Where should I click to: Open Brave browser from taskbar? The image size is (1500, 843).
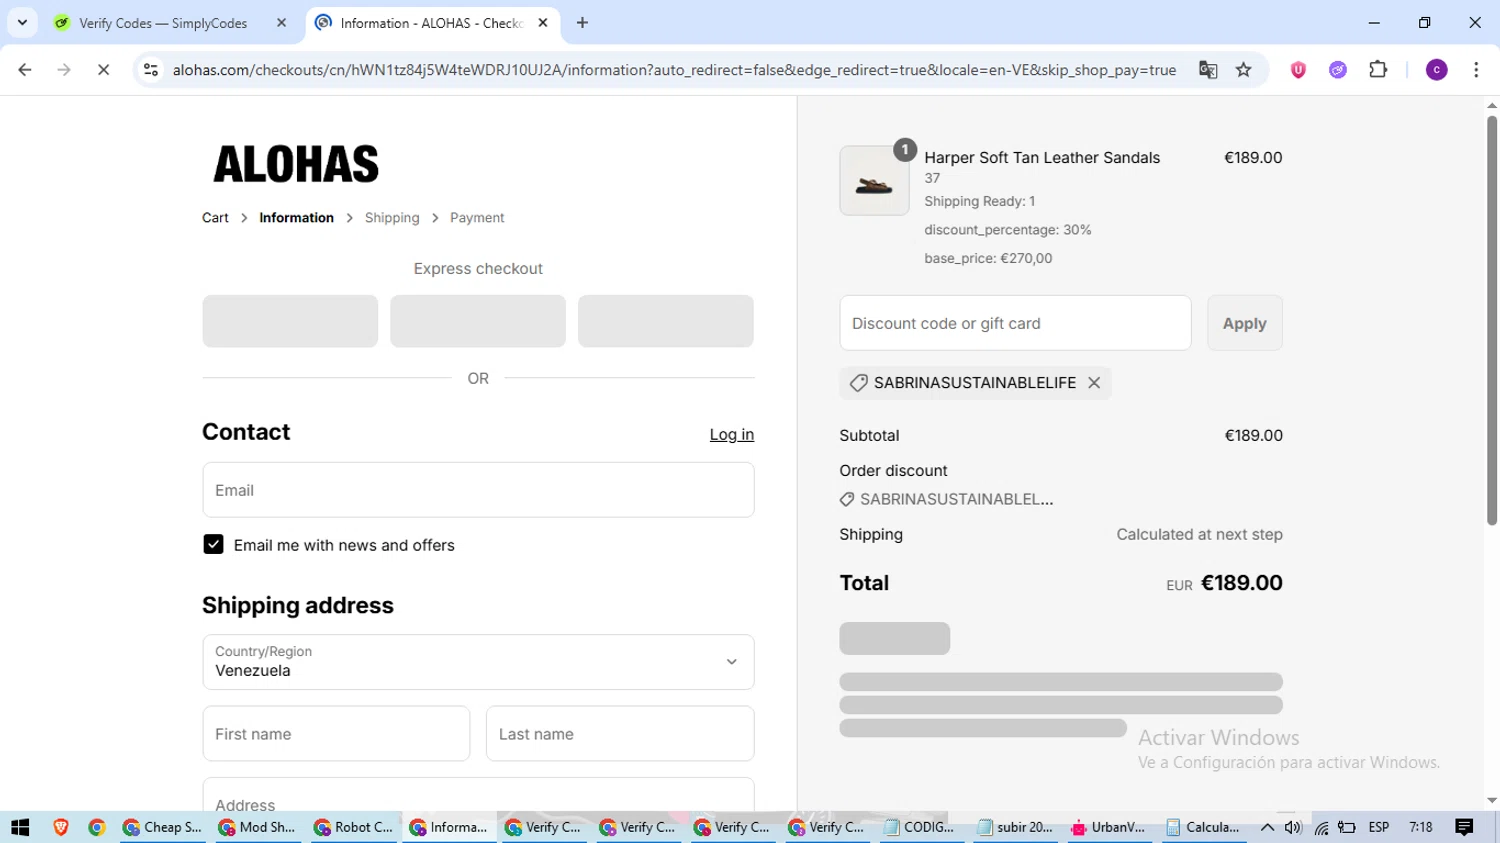[x=61, y=827]
